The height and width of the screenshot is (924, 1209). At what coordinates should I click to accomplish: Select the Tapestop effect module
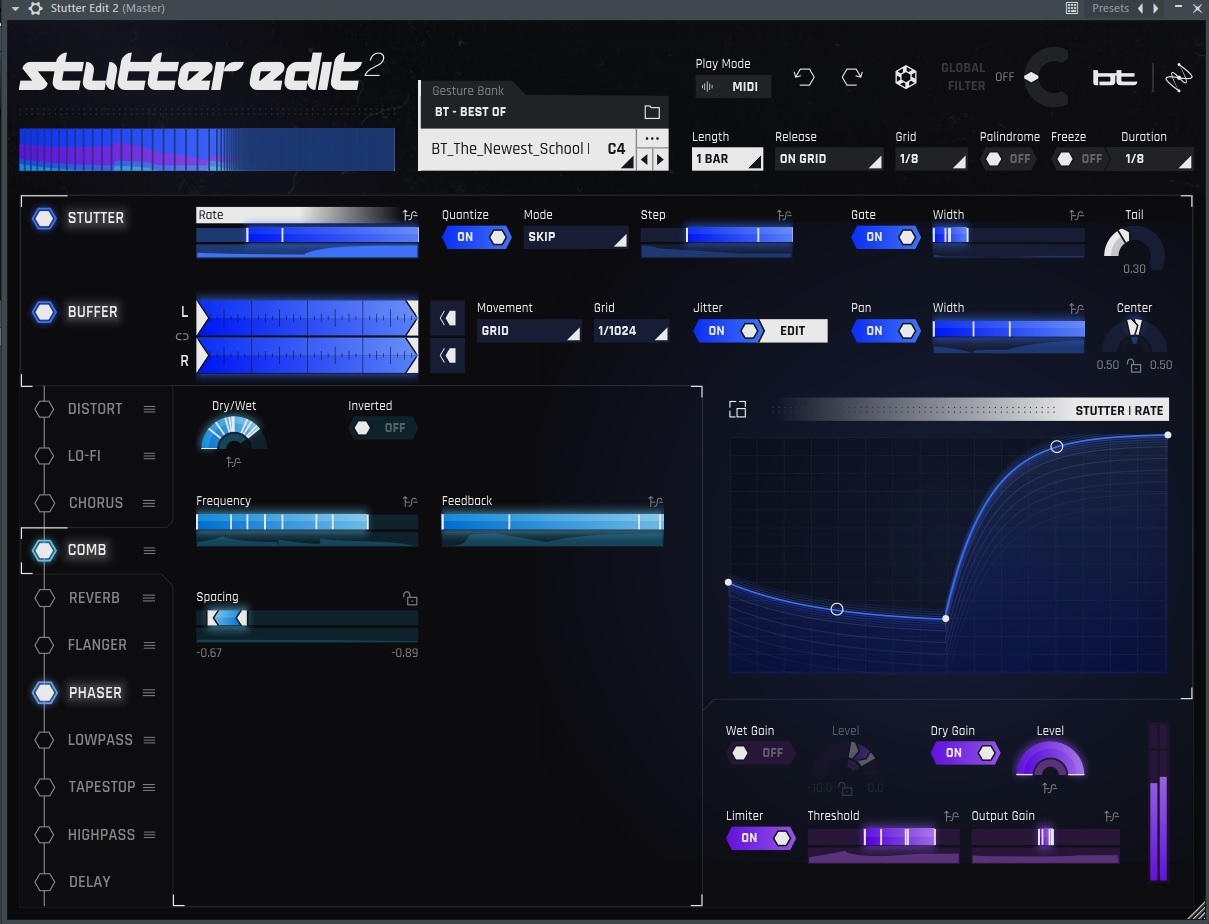(x=101, y=787)
